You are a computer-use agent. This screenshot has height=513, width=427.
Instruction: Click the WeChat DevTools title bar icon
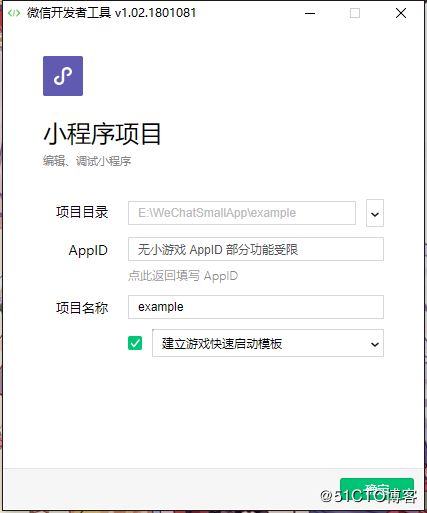[x=14, y=13]
